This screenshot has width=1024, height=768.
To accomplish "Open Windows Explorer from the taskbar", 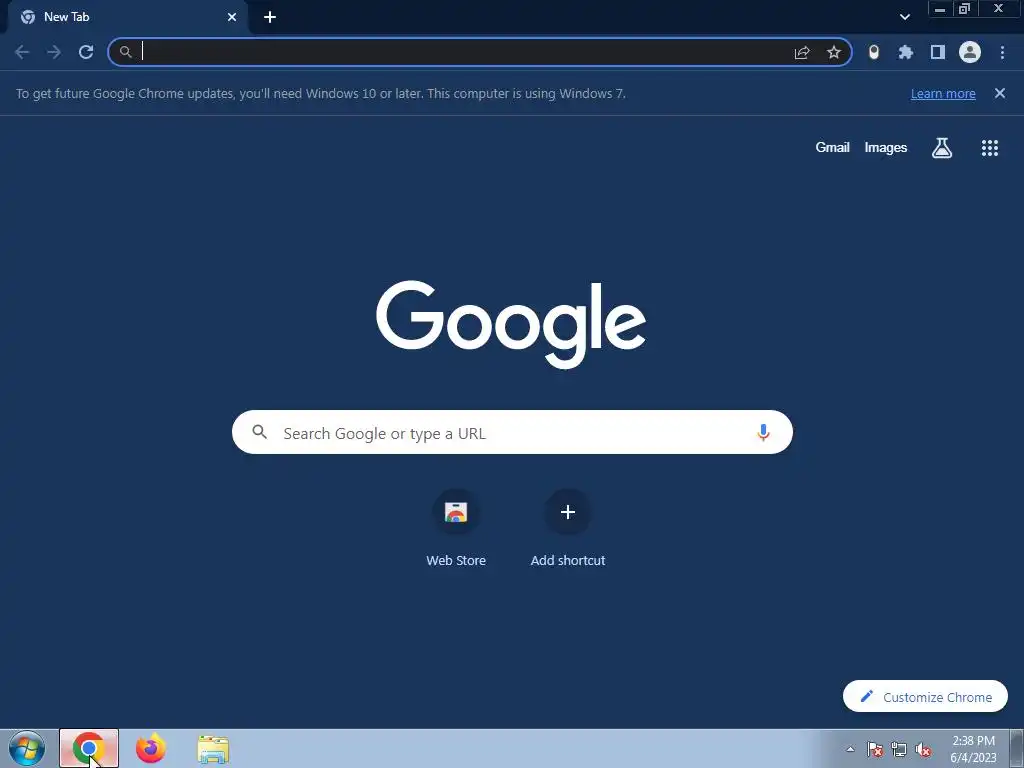I will pos(213,749).
